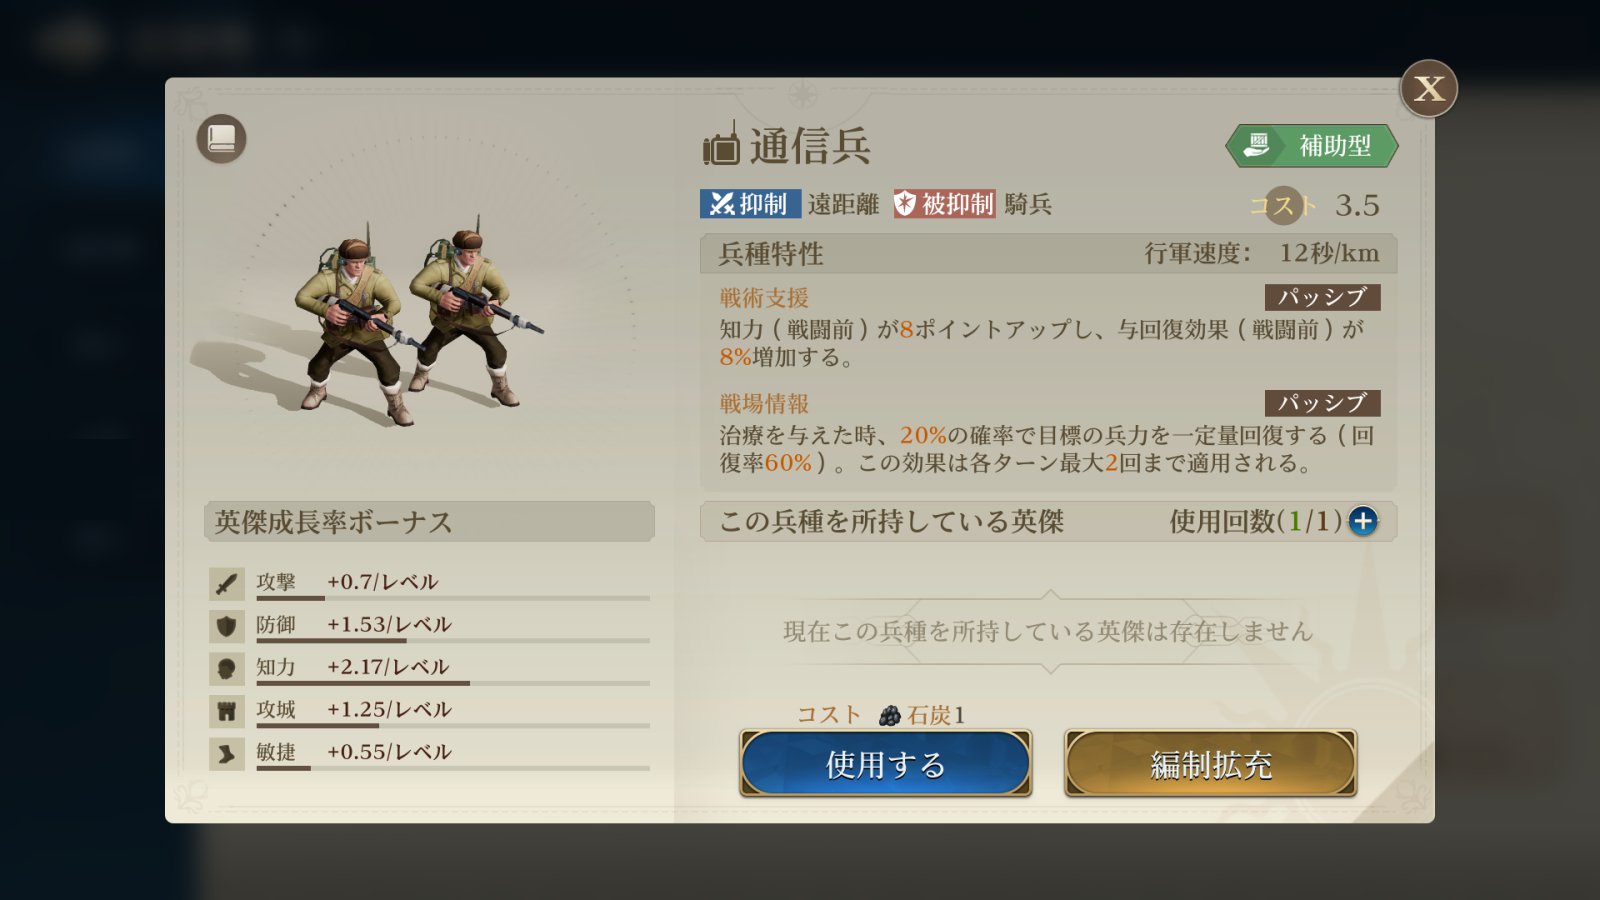Click the blue plus usage count icon
This screenshot has height=900, width=1600.
pyautogui.click(x=1362, y=521)
